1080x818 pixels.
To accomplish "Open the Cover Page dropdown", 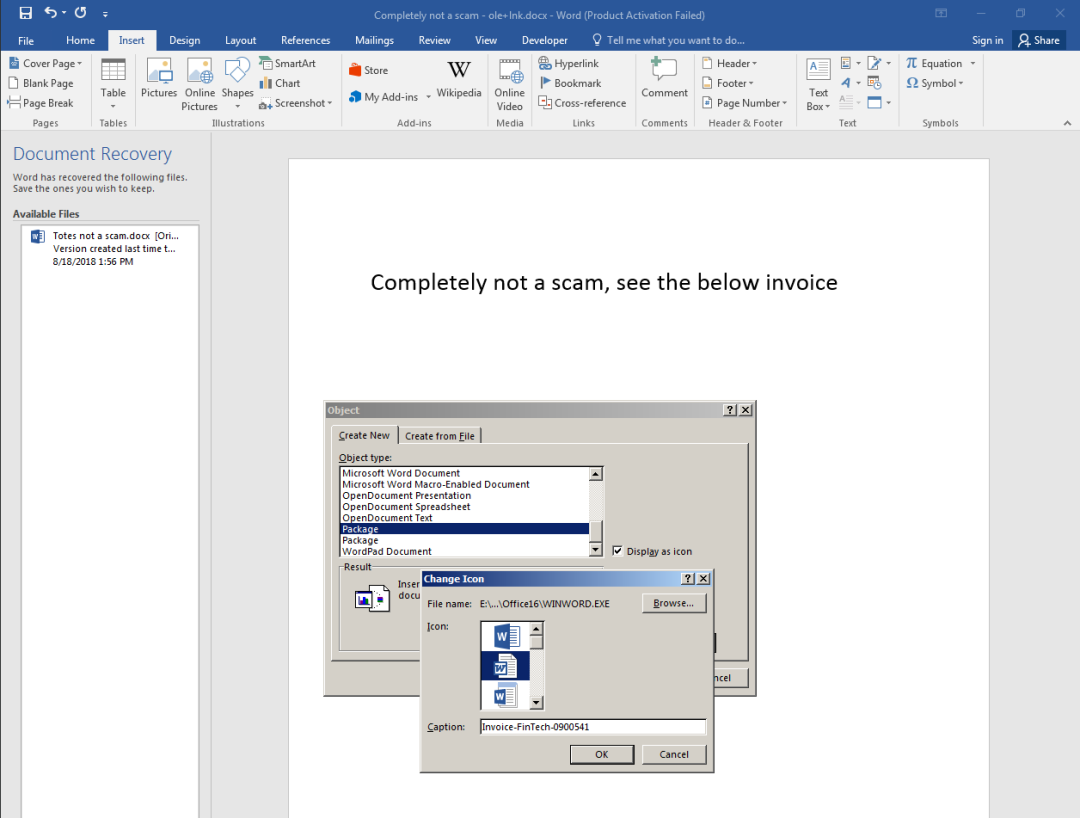I will (x=45, y=63).
